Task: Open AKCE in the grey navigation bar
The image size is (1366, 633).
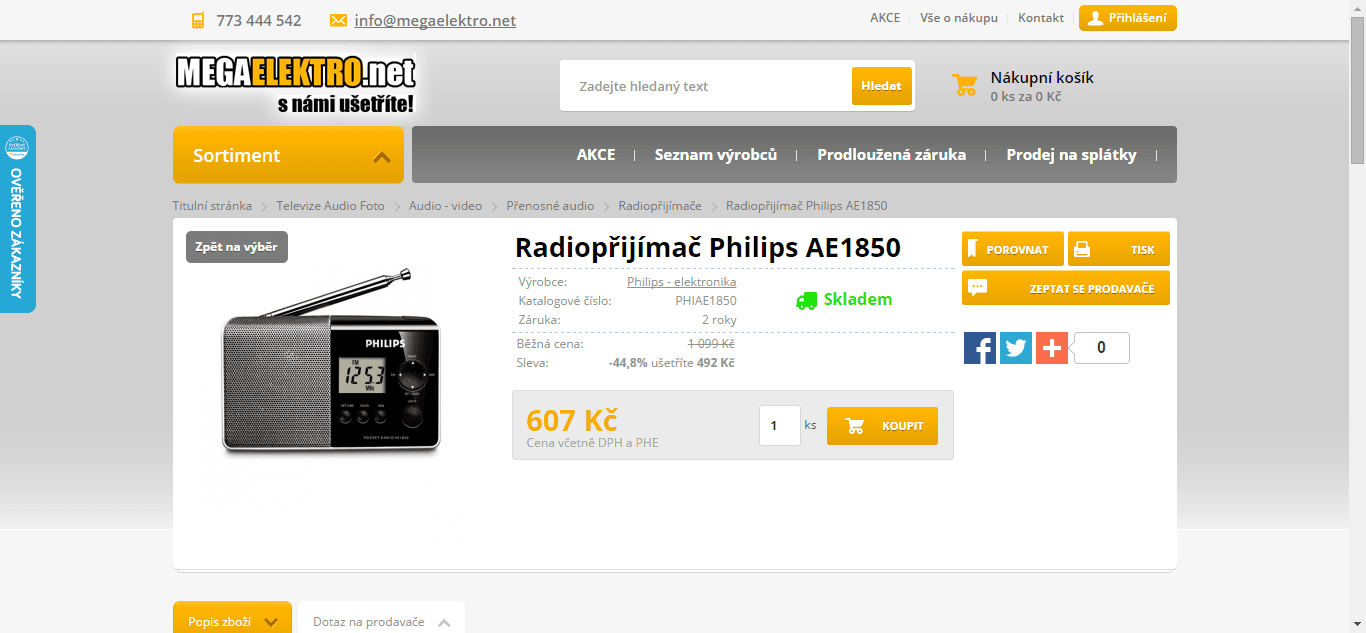Action: (x=596, y=155)
